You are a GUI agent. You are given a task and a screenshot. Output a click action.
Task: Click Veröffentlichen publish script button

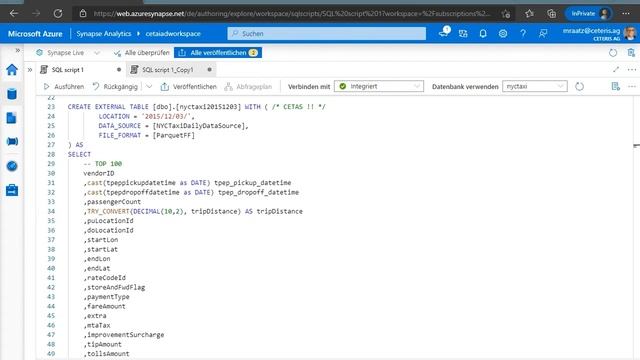pyautogui.click(x=189, y=87)
